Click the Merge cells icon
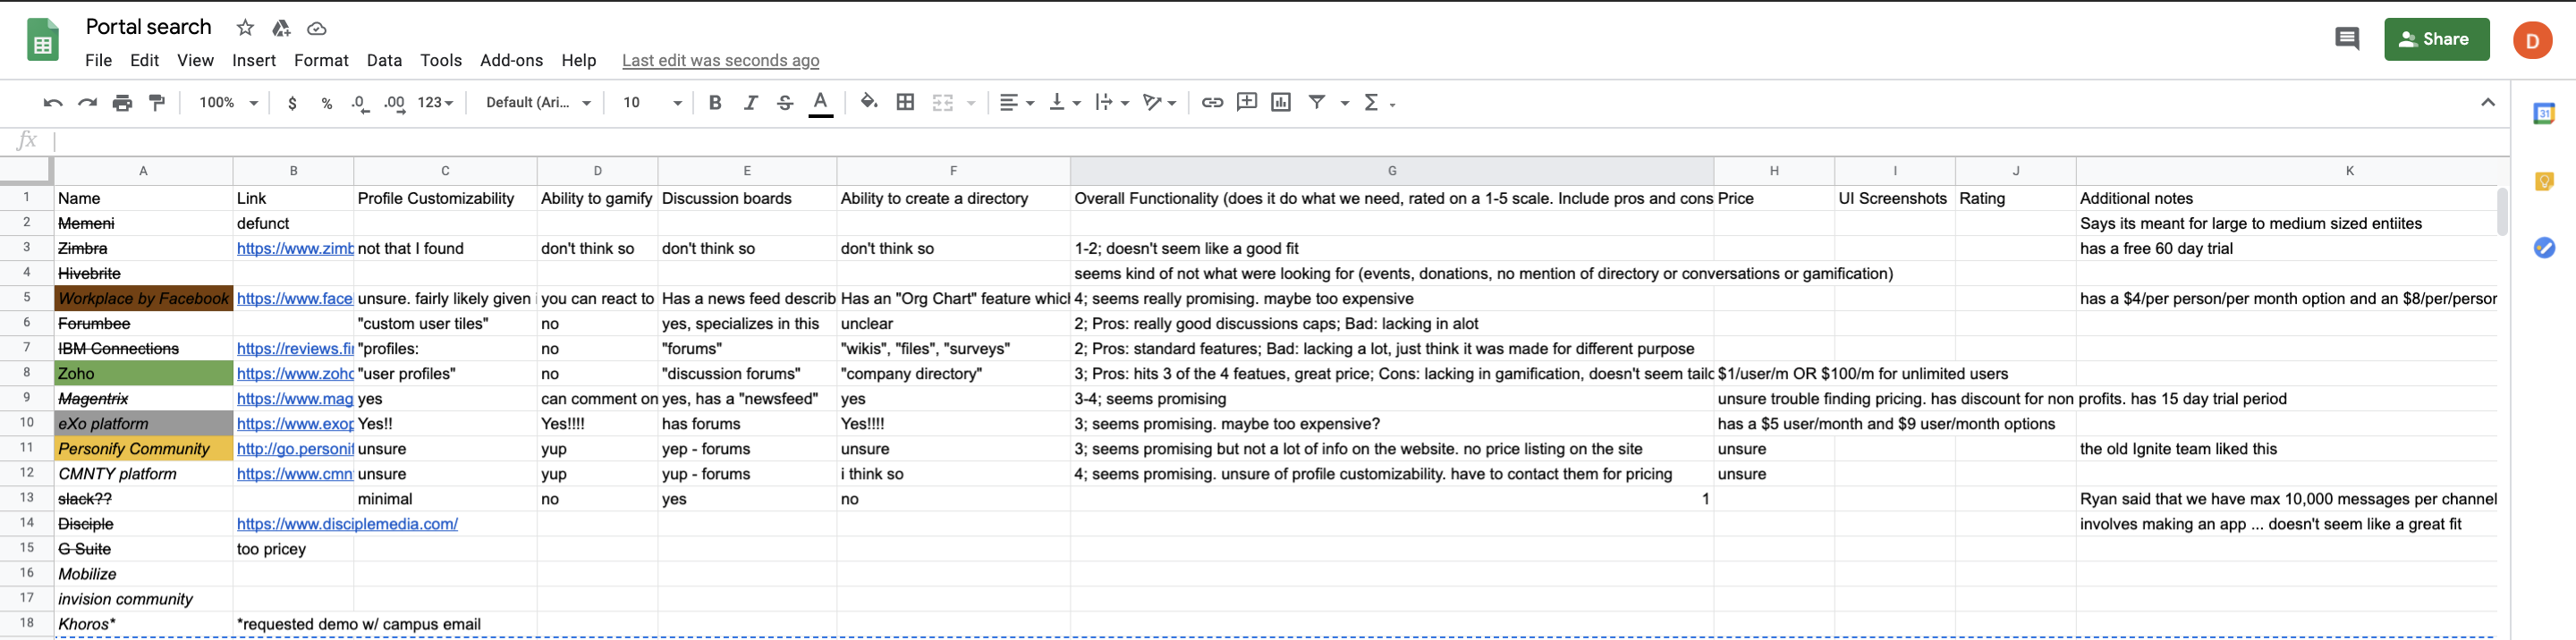 pyautogui.click(x=942, y=103)
